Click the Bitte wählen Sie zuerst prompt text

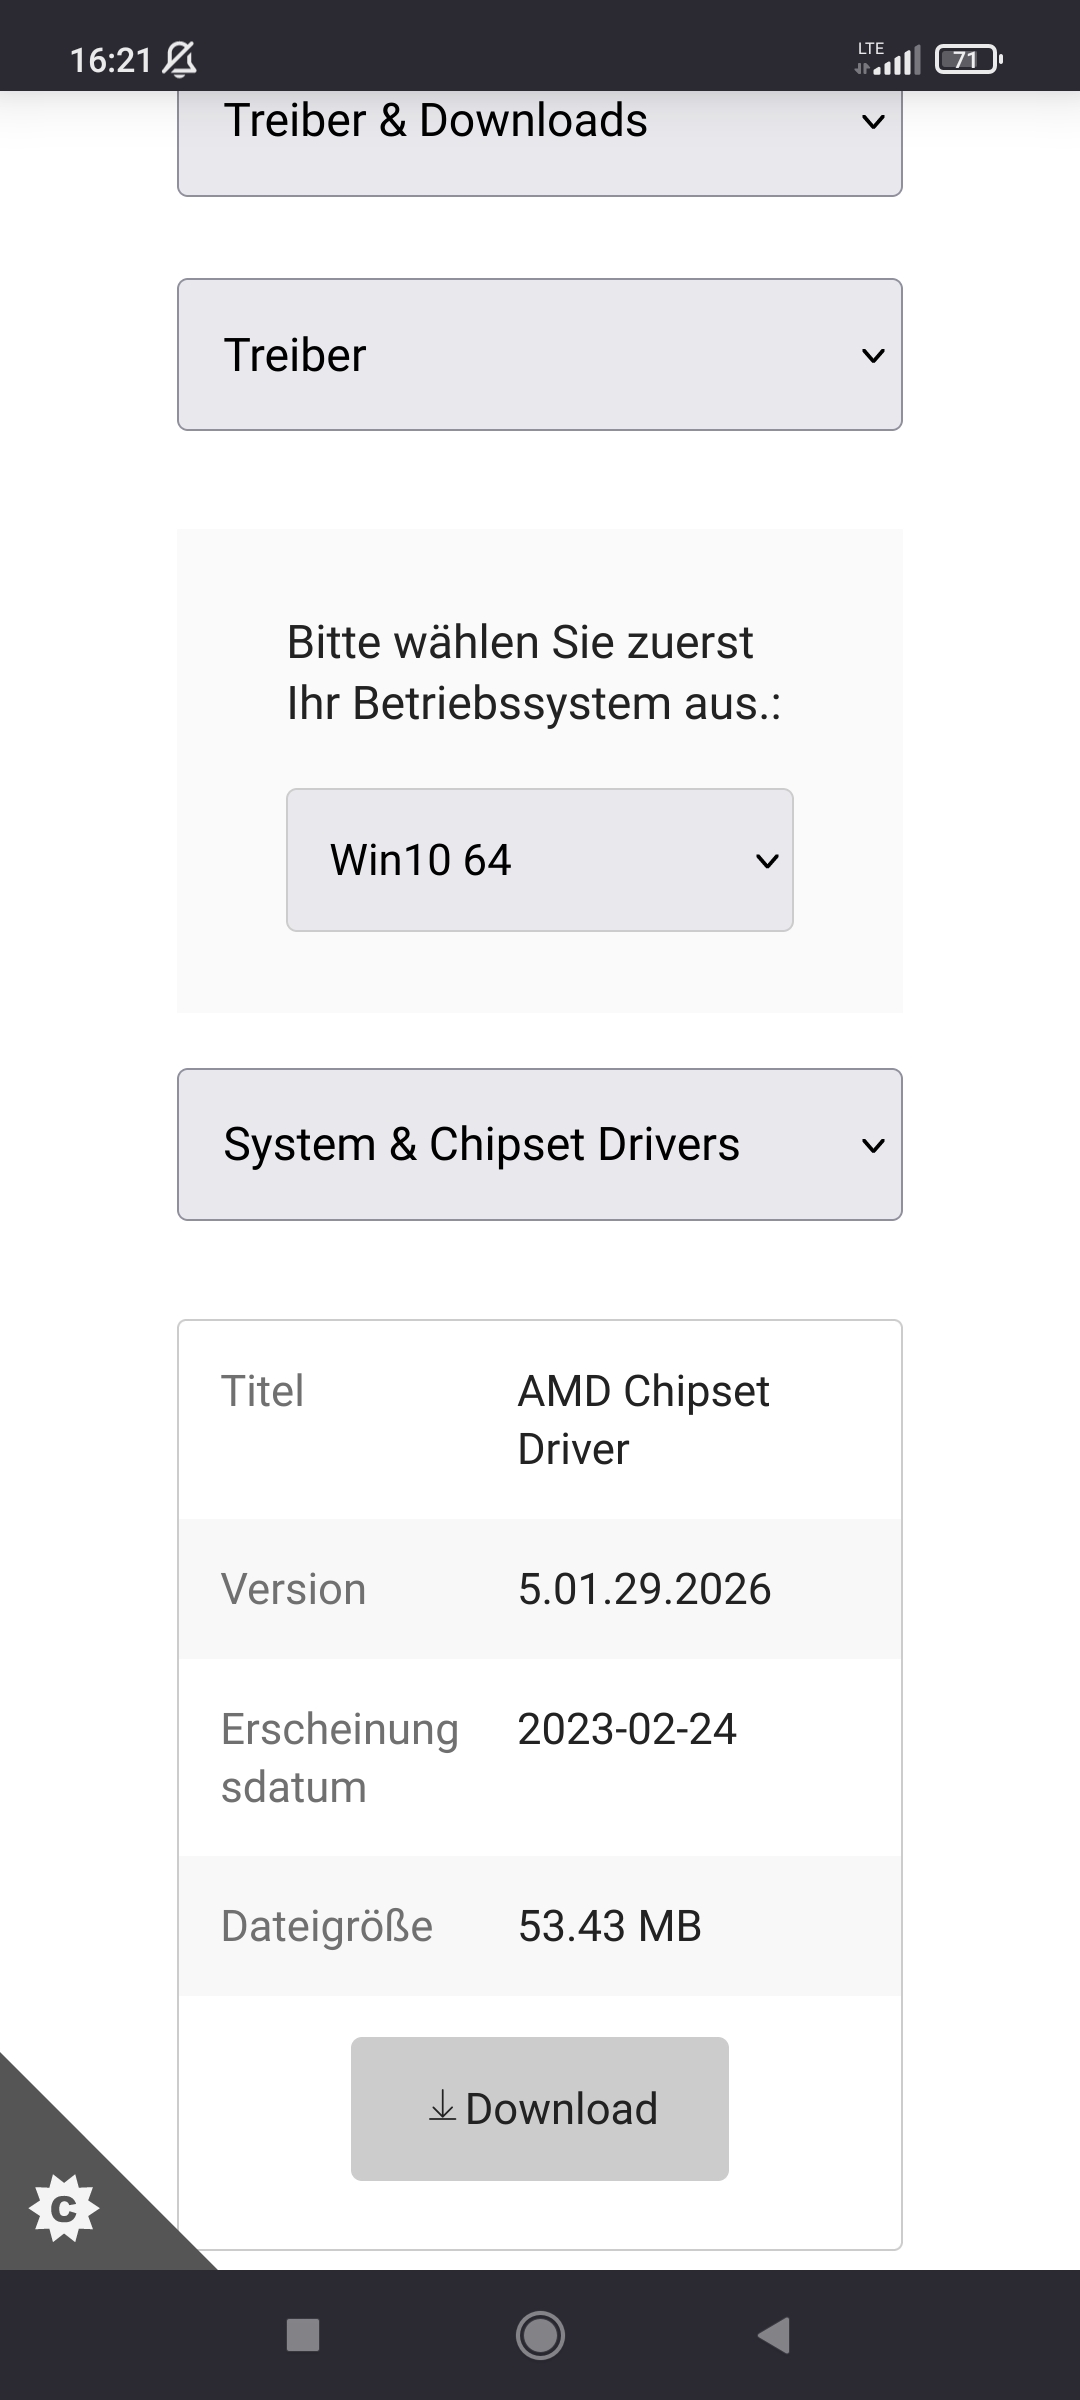click(520, 642)
